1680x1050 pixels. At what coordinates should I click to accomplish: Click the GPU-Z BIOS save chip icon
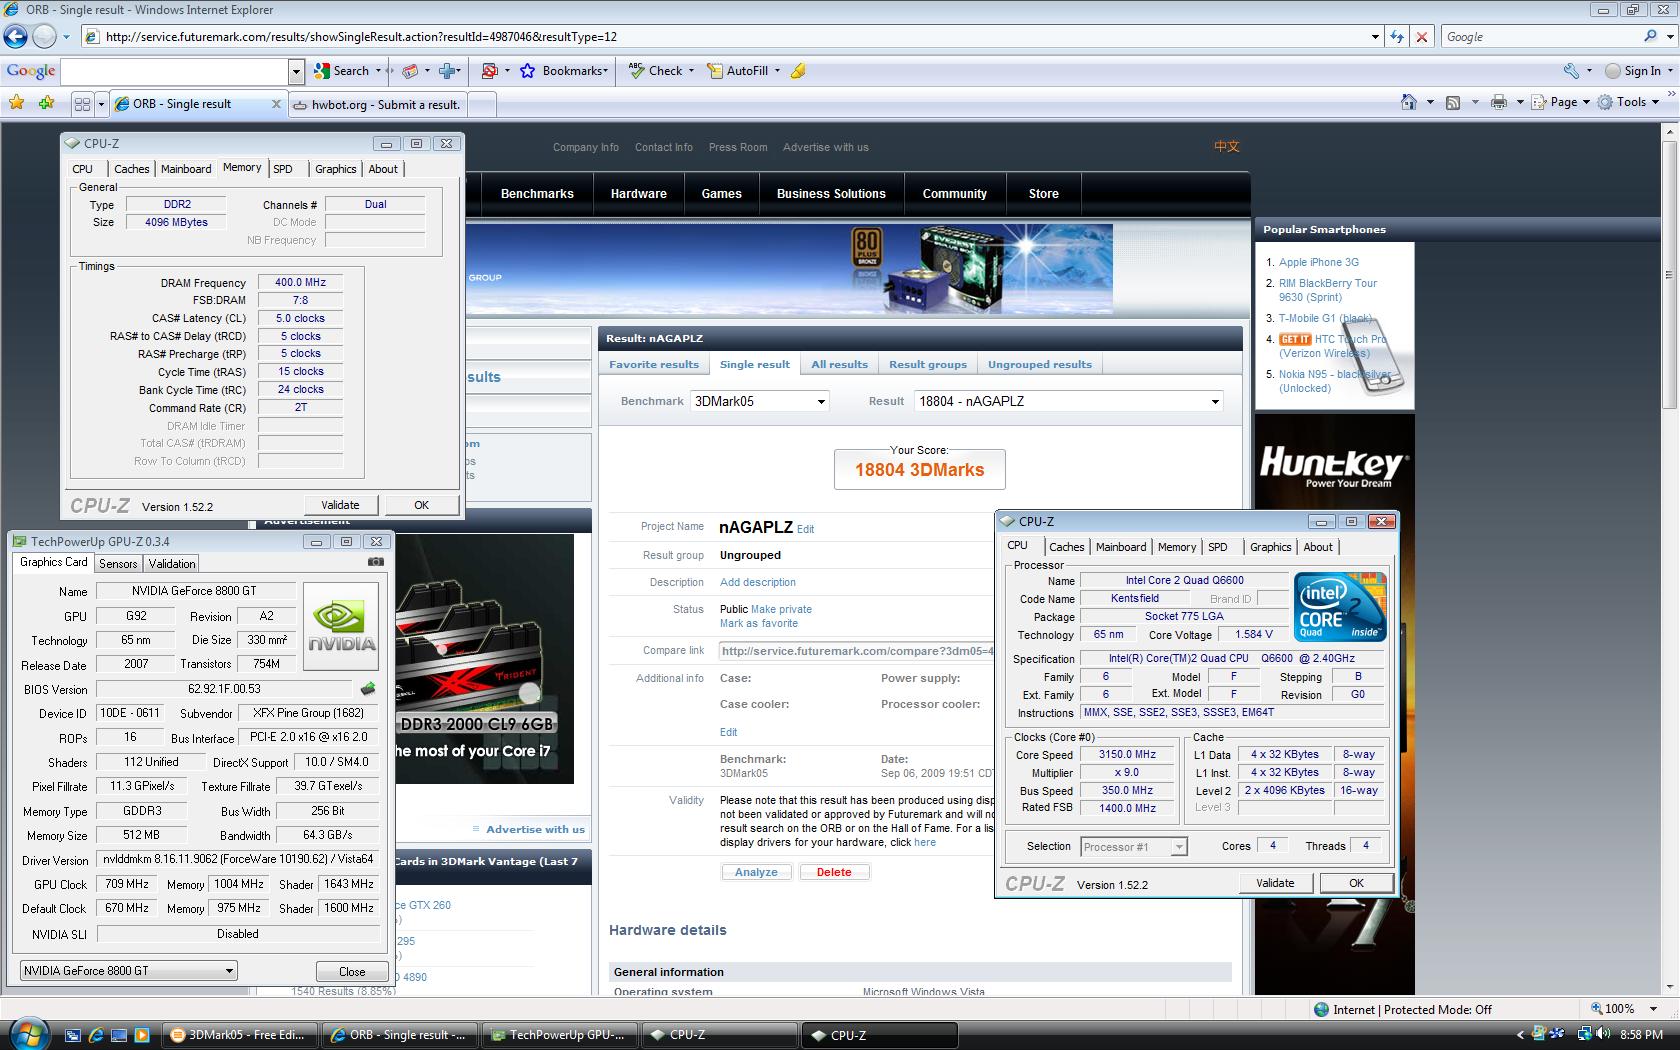(x=368, y=689)
